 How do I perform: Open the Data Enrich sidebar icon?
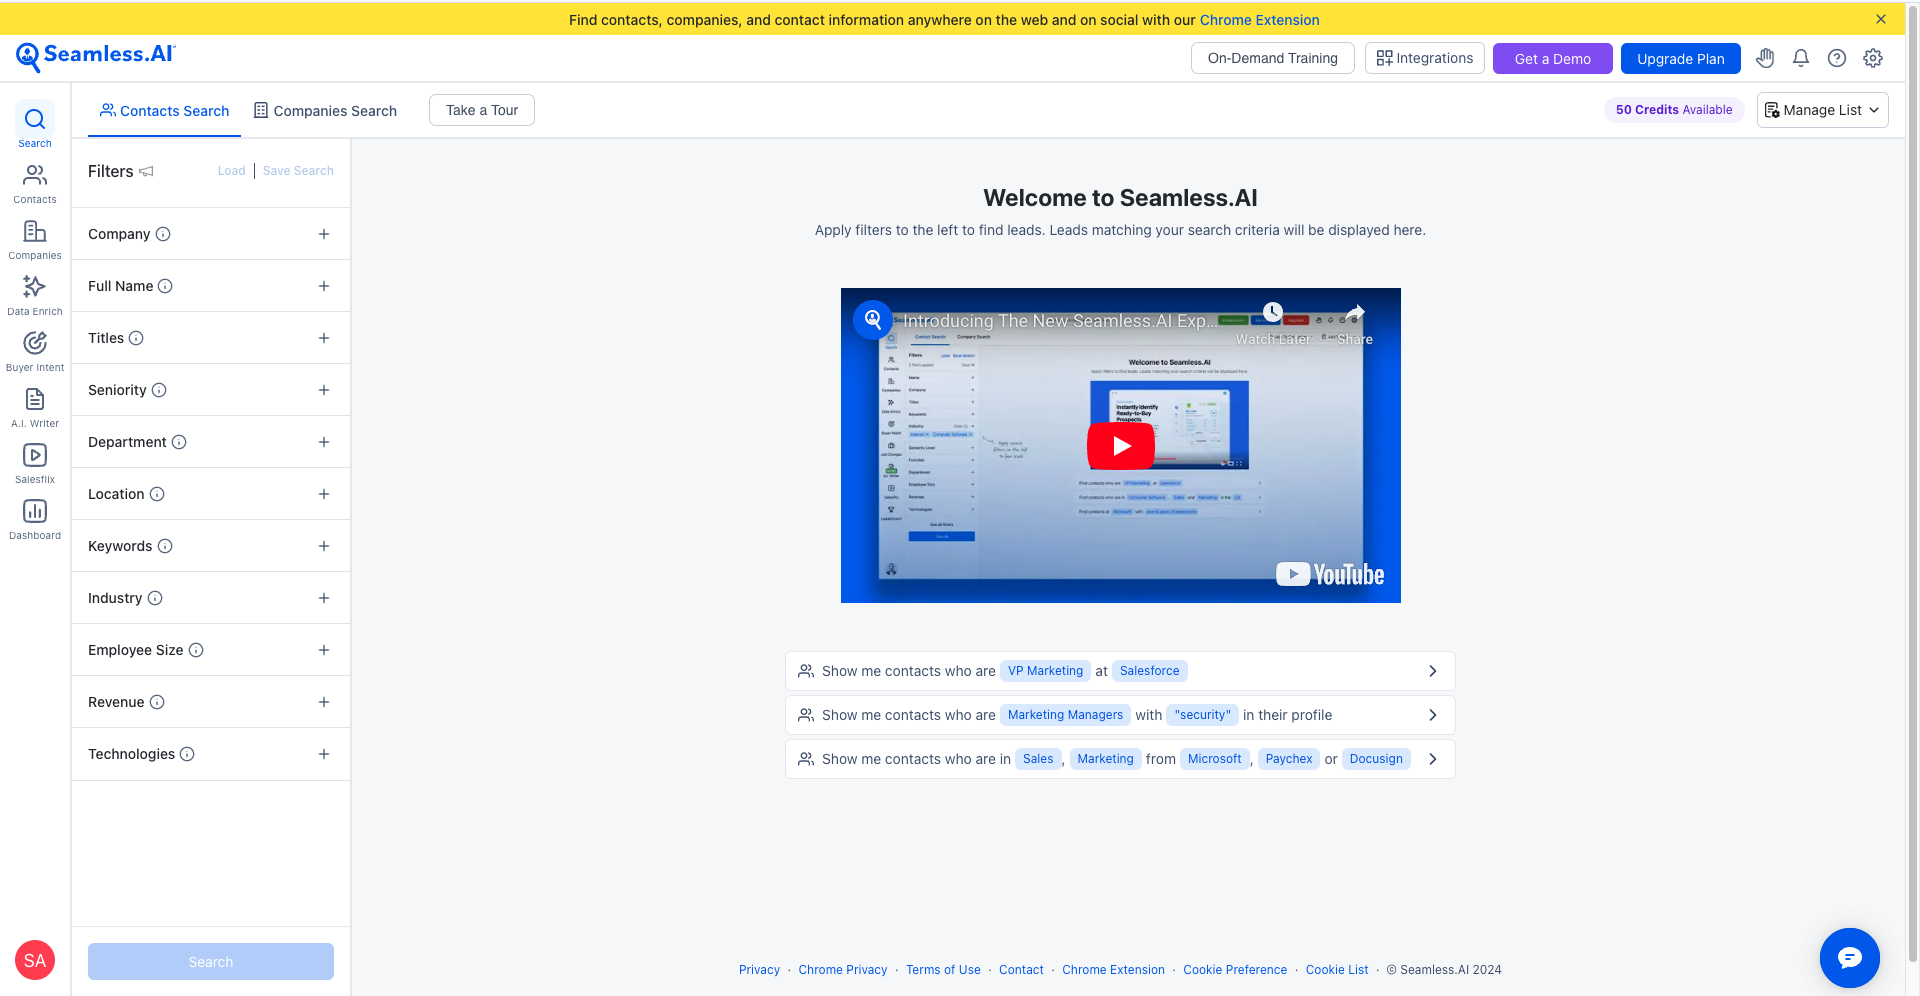tap(35, 295)
